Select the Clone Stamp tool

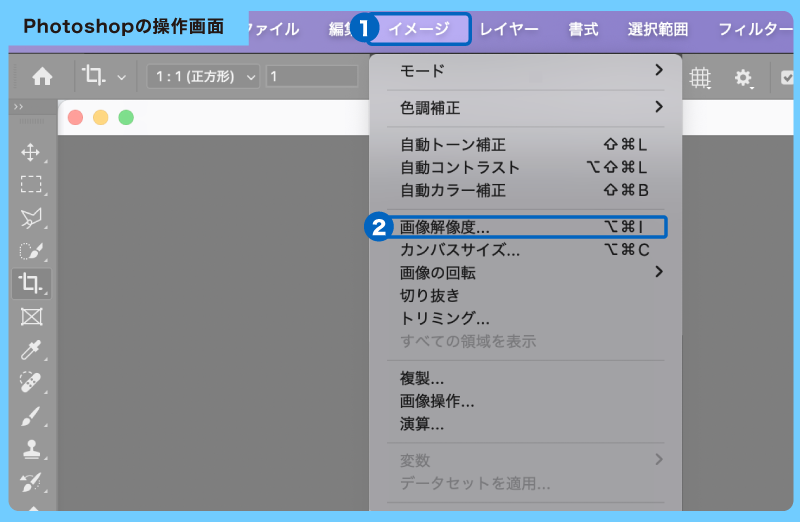coord(31,449)
